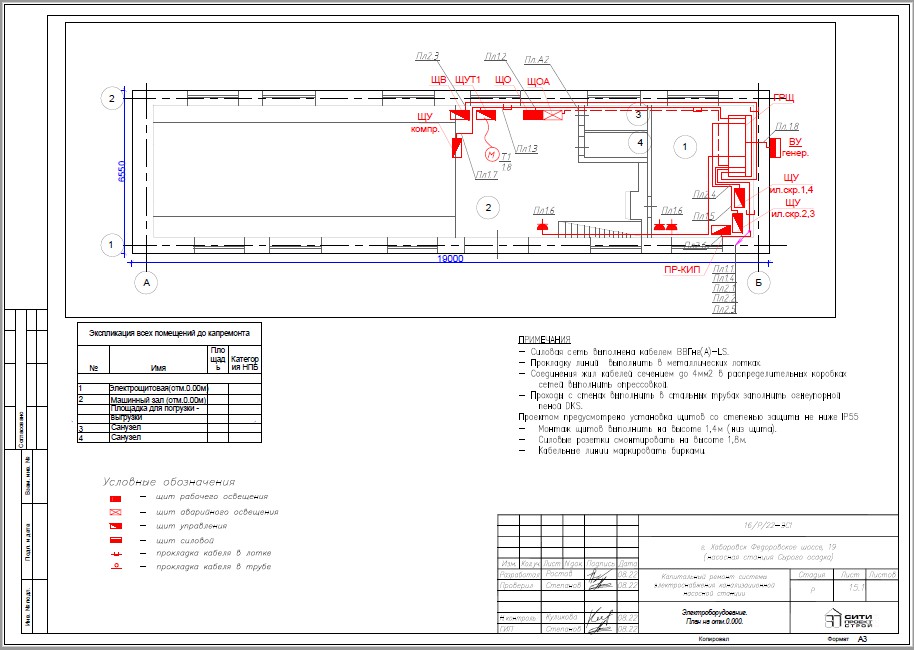The height and width of the screenshot is (650, 914).
Task: Click legend icon for щит аварийного освещения
Action: [x=115, y=512]
